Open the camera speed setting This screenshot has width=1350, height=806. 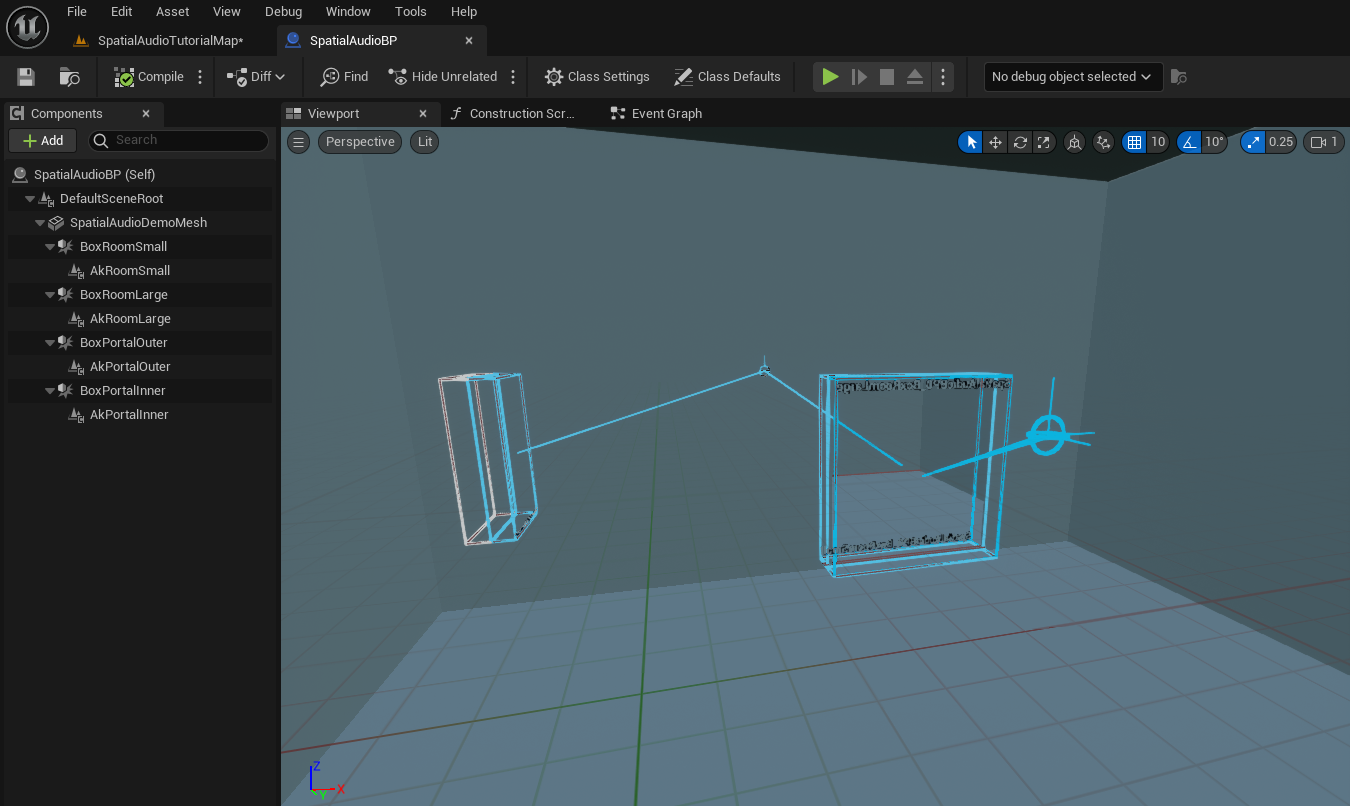[x=1323, y=142]
